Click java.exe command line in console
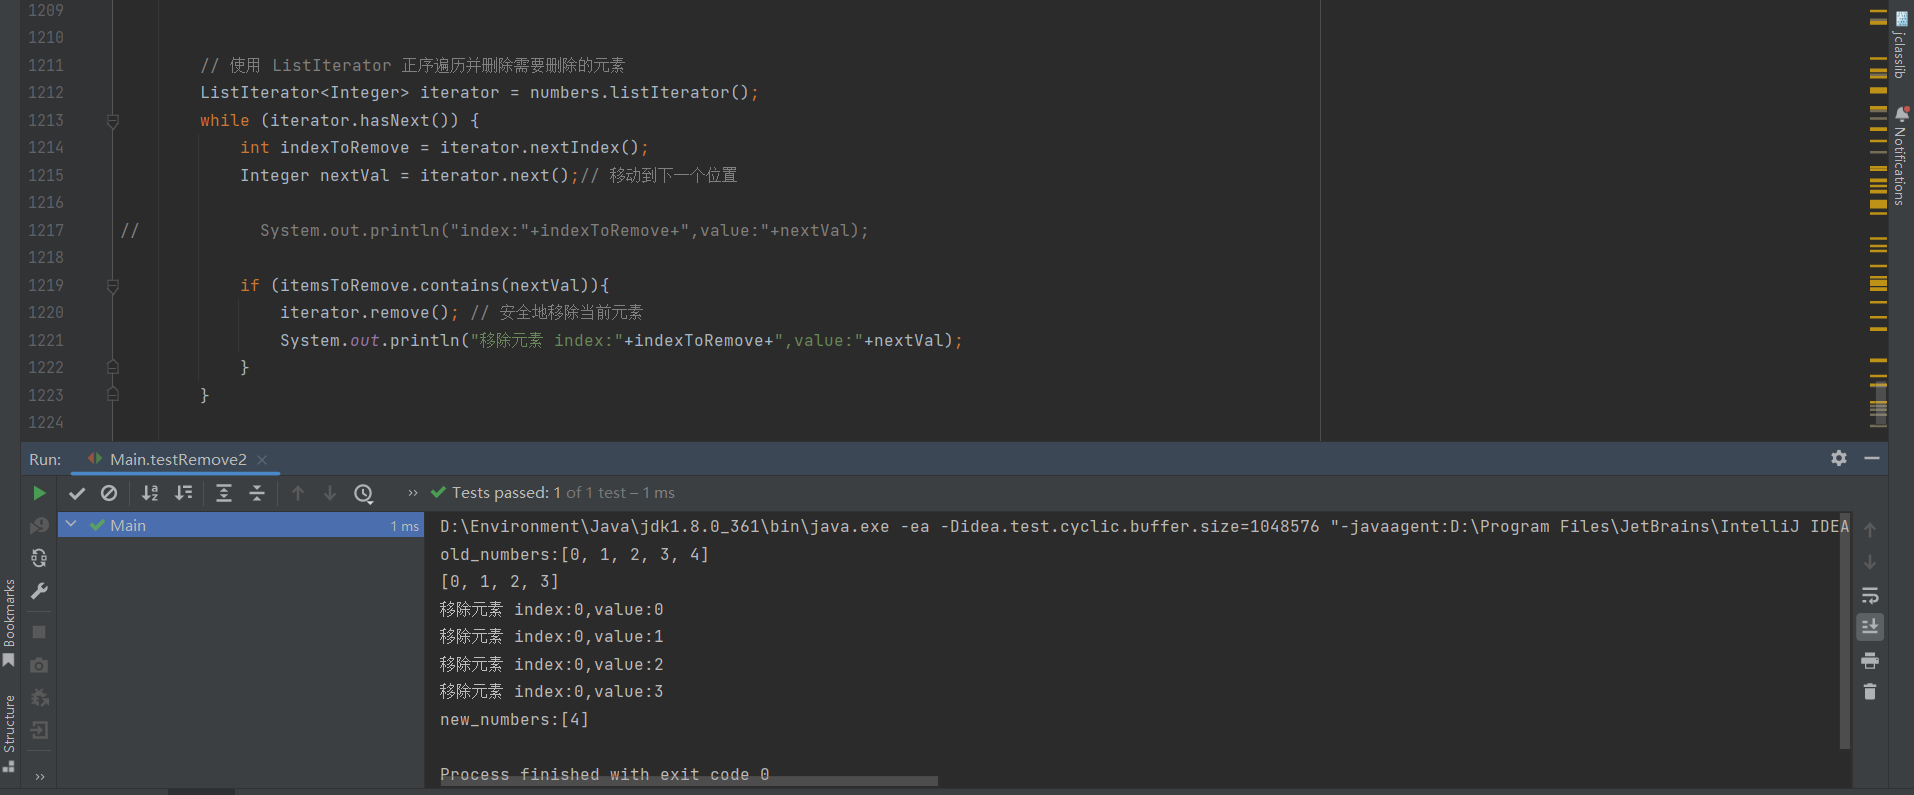Viewport: 1914px width, 795px height. pos(1144,526)
